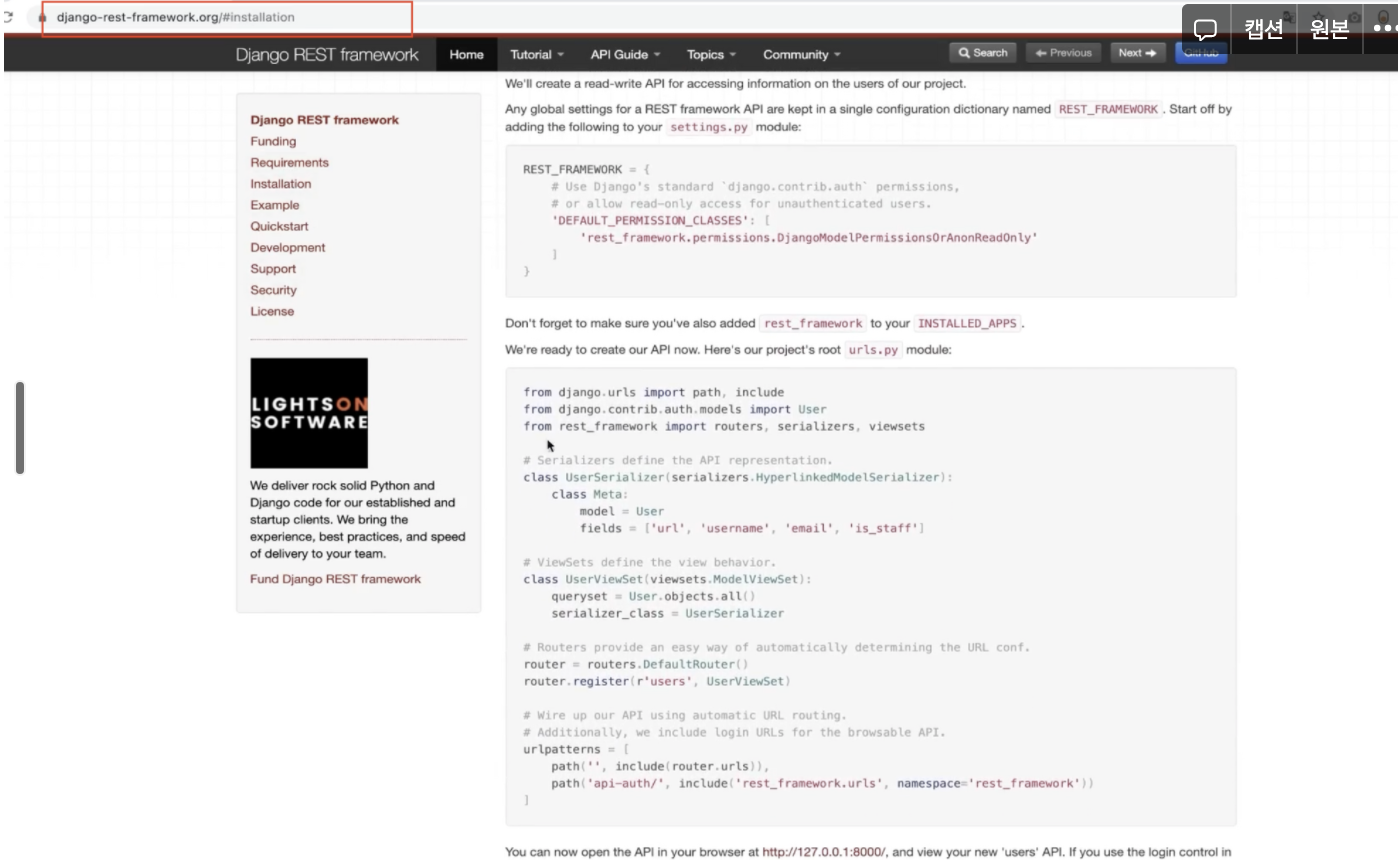Jump to the Requirements sidebar section
The width and height of the screenshot is (1398, 866).
point(289,162)
